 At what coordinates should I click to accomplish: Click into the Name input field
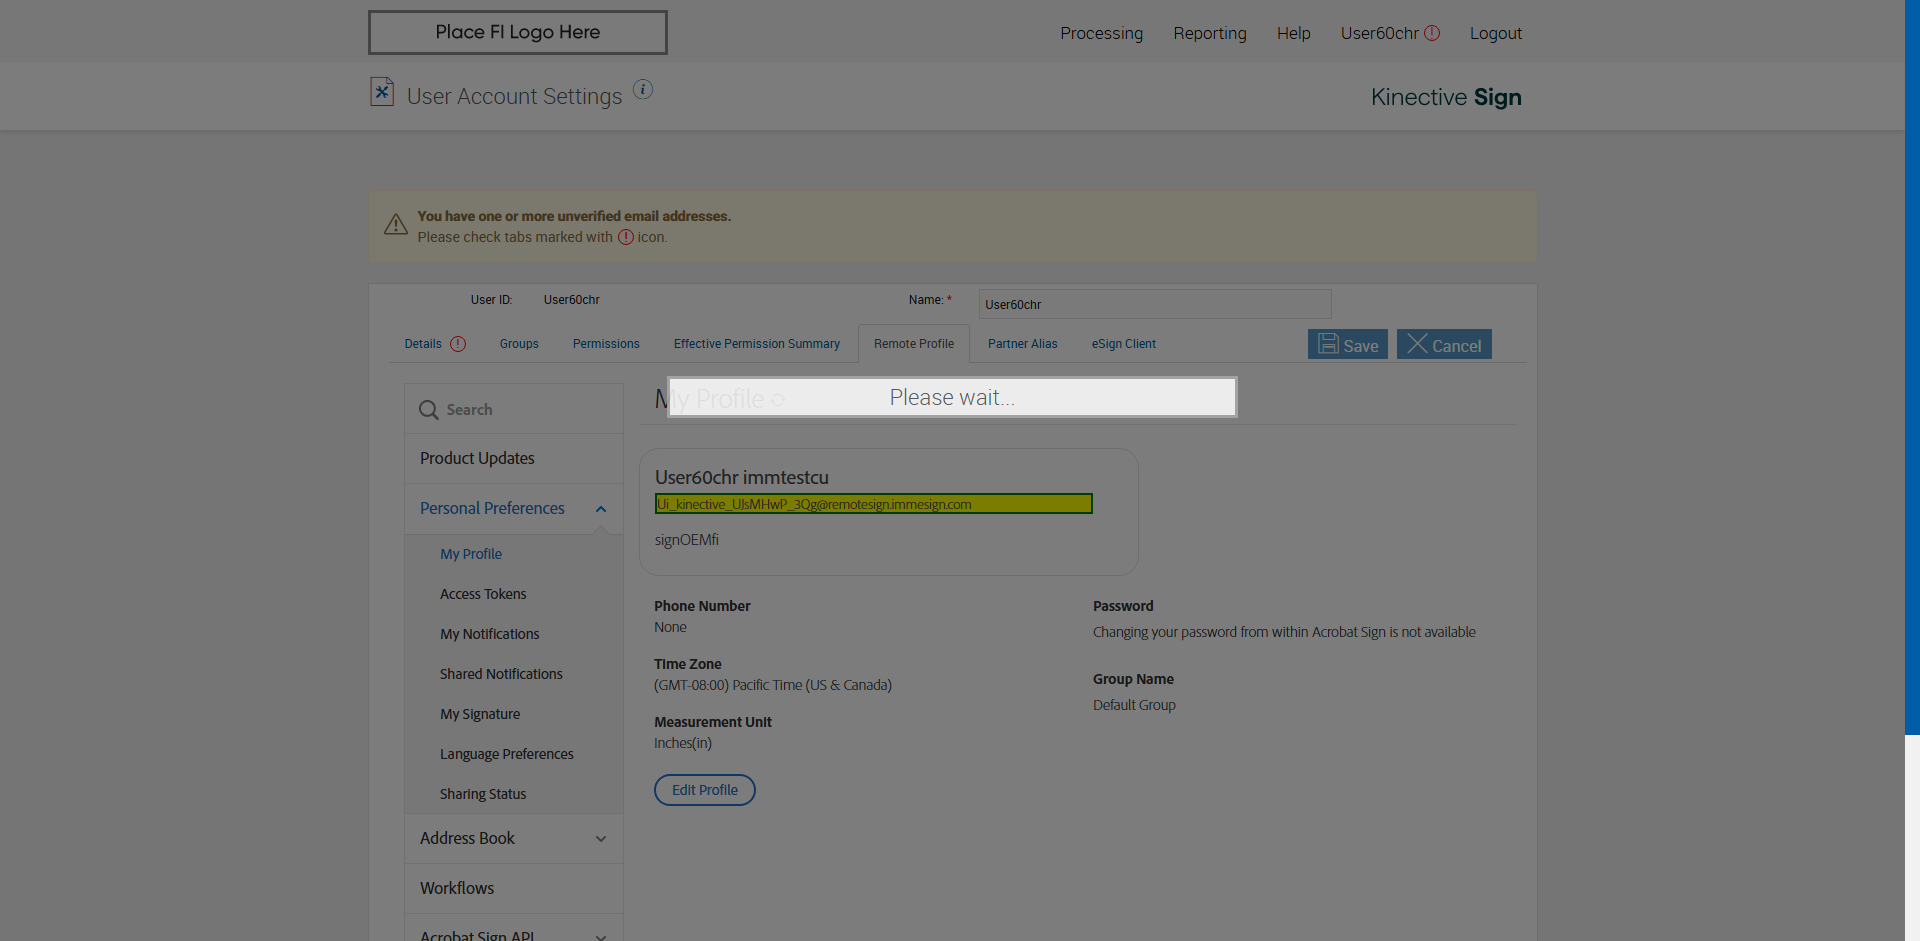[1154, 305]
